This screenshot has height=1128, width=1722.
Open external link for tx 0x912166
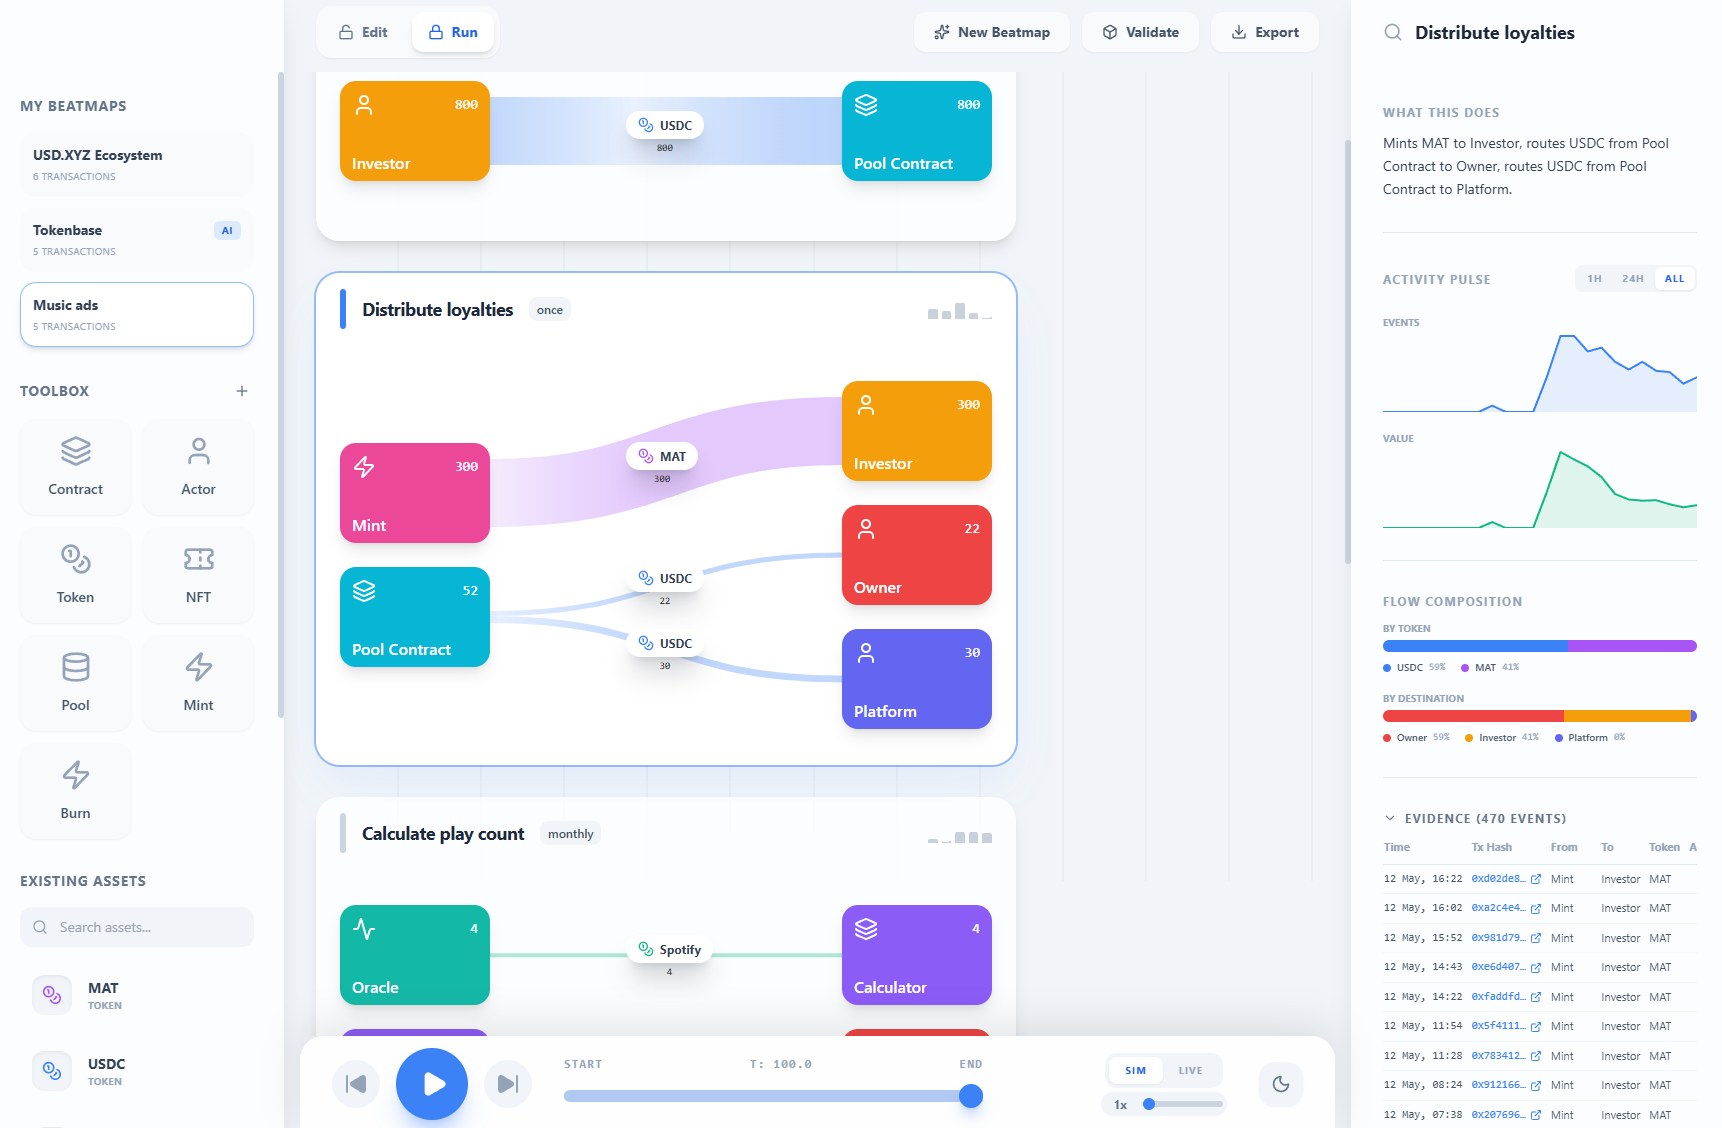tap(1536, 1085)
